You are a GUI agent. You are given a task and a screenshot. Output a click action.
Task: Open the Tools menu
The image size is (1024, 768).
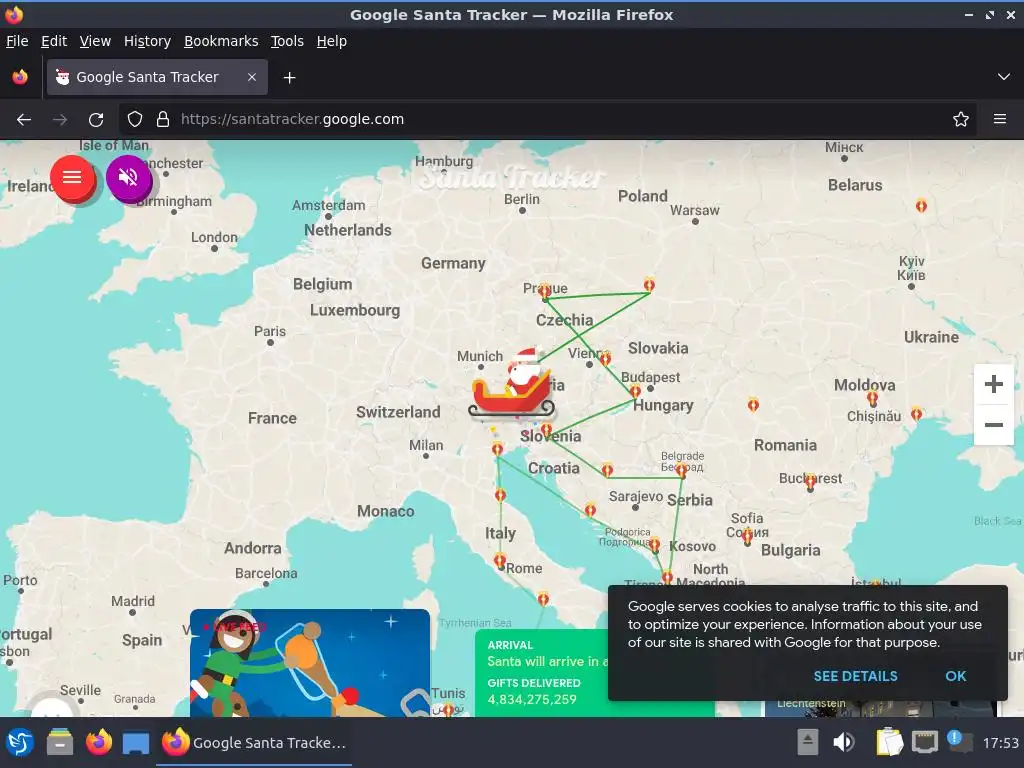pos(287,41)
